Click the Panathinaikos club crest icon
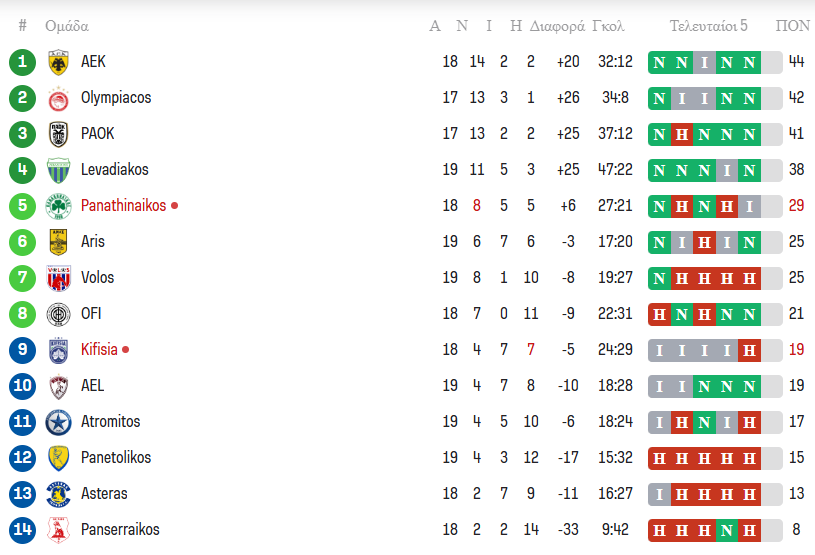This screenshot has height=555, width=815. (x=58, y=206)
